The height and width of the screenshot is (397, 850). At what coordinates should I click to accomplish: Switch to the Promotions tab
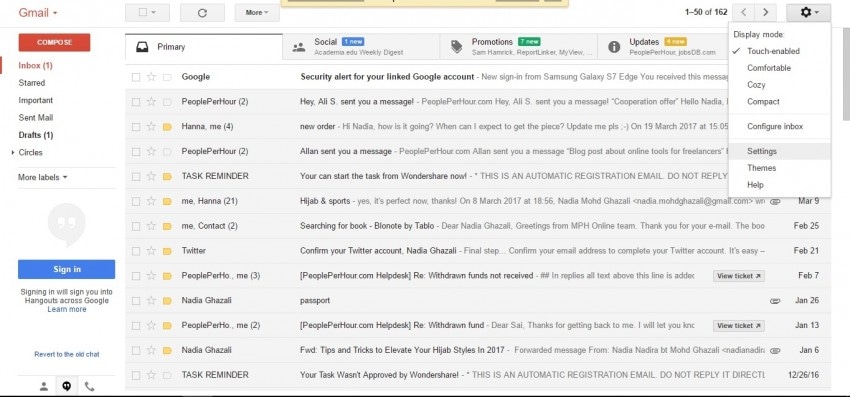(519, 47)
